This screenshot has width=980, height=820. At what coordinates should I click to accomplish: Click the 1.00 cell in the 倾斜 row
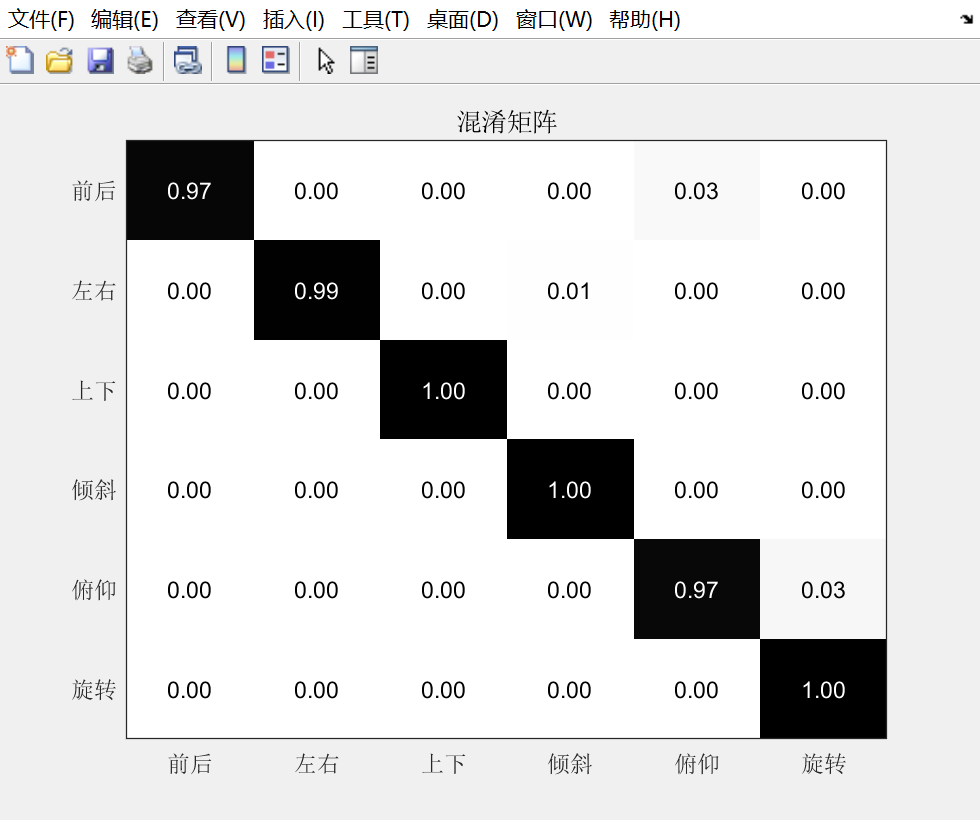(570, 489)
